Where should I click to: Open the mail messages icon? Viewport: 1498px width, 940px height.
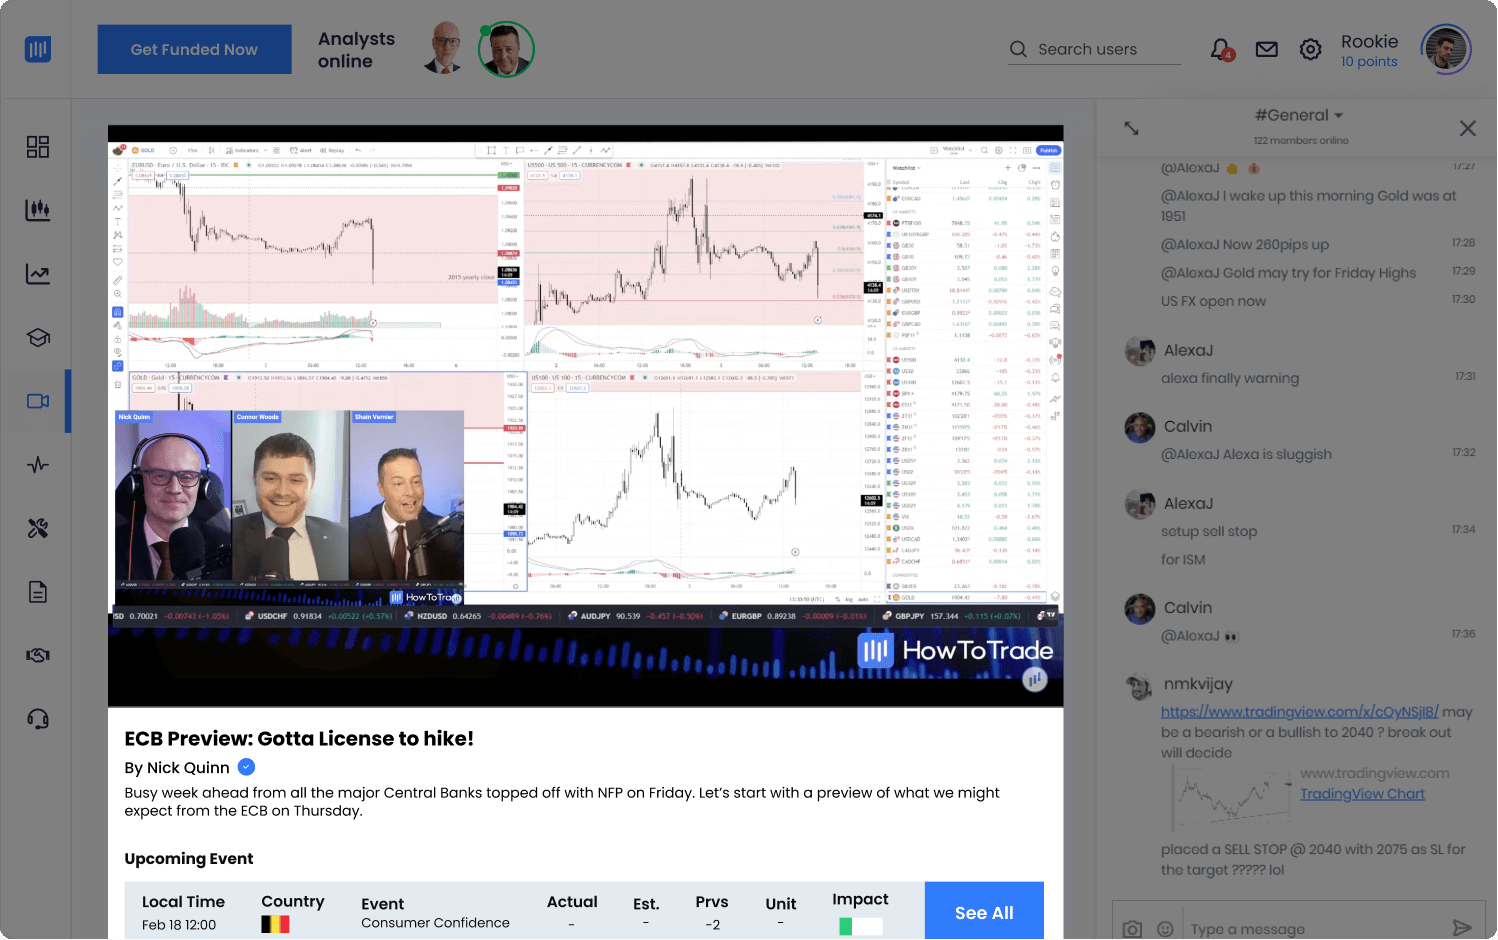pyautogui.click(x=1267, y=49)
